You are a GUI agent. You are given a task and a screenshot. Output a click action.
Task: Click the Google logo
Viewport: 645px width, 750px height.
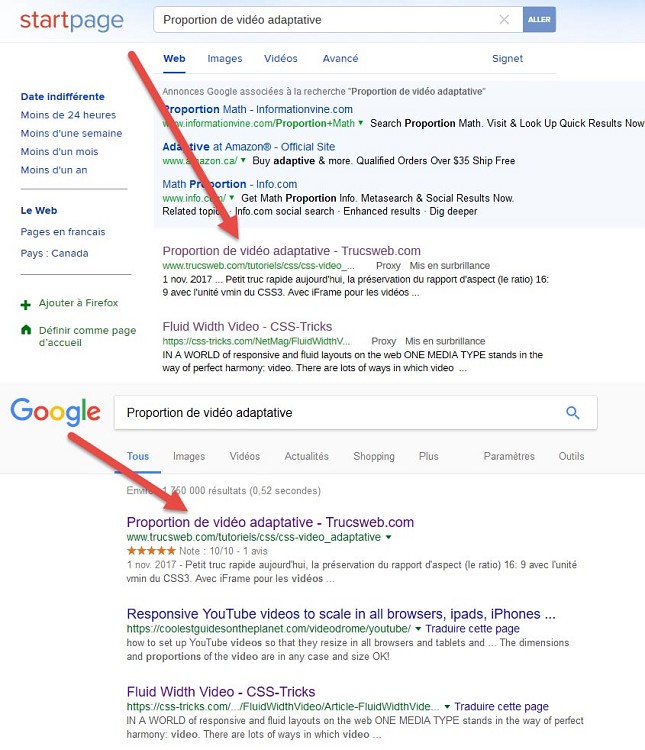tap(56, 412)
